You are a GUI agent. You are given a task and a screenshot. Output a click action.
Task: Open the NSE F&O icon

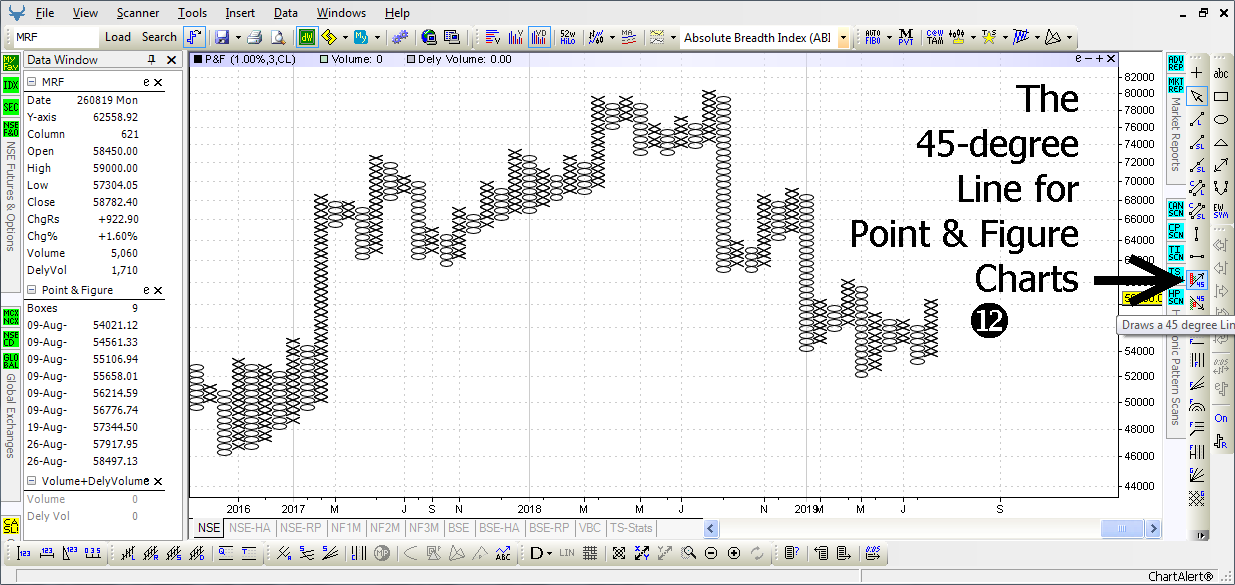pos(11,129)
